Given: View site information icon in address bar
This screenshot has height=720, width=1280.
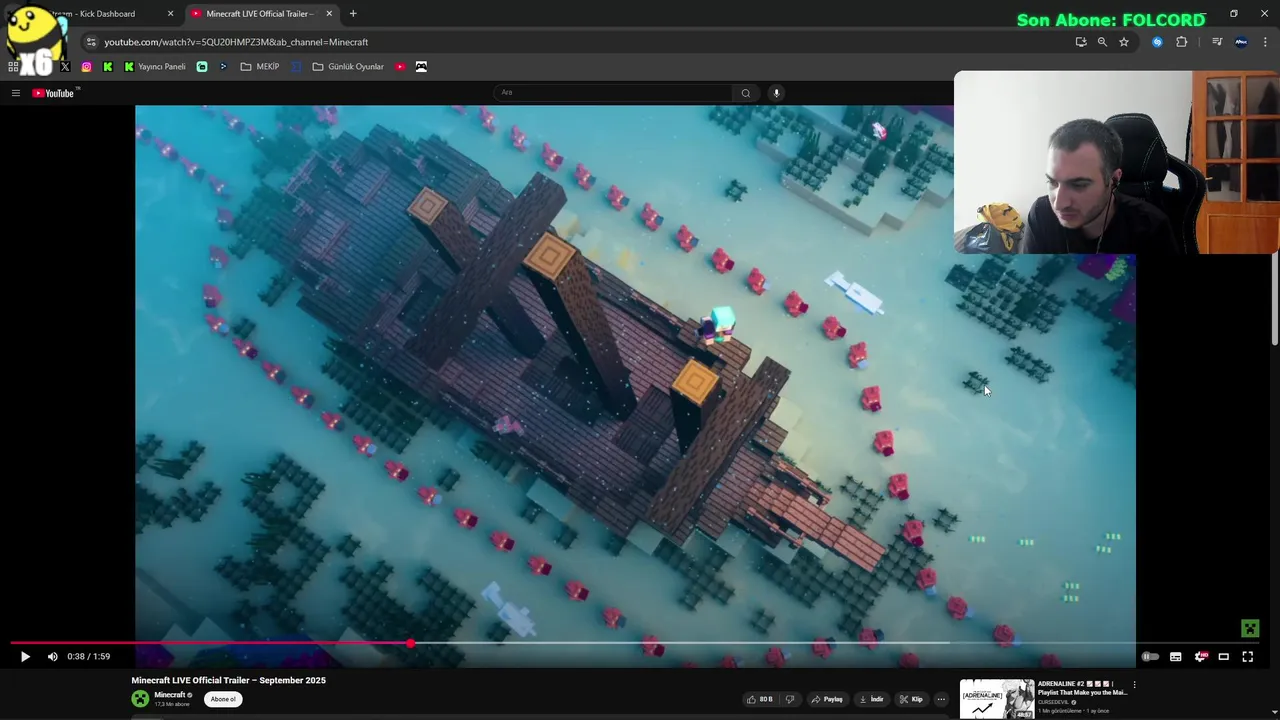Looking at the screenshot, I should coord(91,42).
